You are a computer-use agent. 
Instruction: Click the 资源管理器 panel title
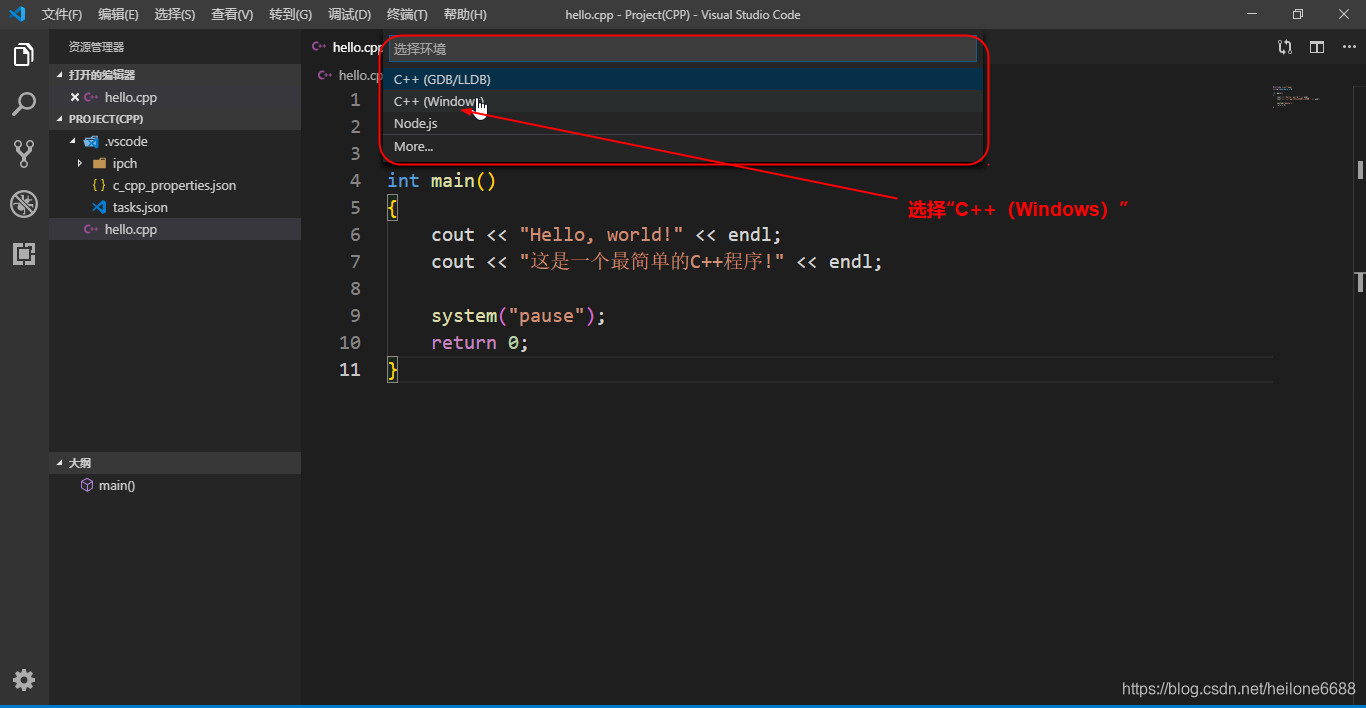point(96,47)
